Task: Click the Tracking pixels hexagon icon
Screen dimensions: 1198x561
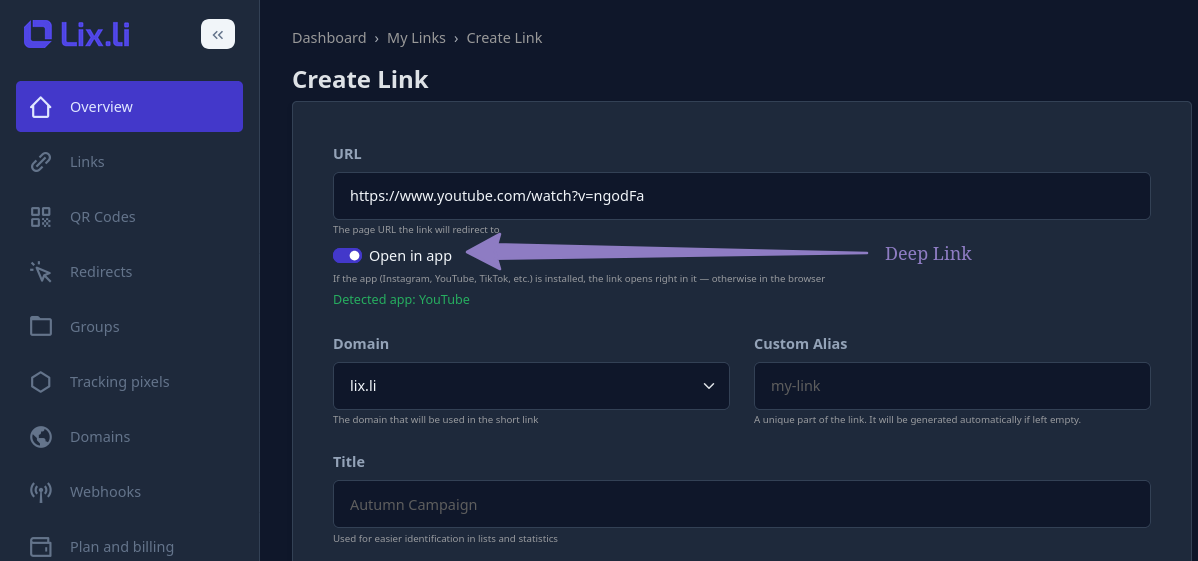Action: [x=40, y=382]
